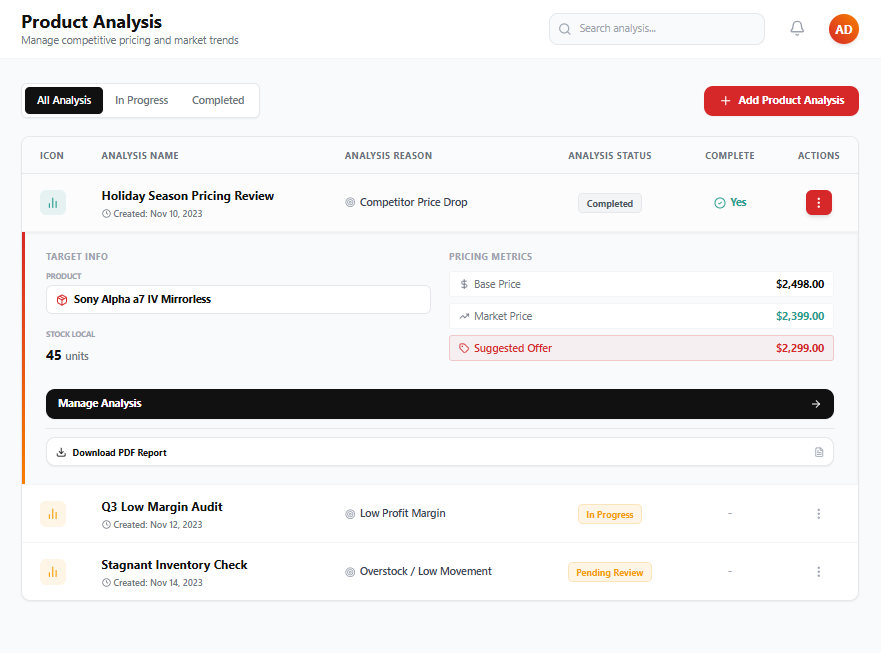Viewport: 881px width, 653px height.
Task: Click the Product Analysis page title
Action: click(x=92, y=22)
